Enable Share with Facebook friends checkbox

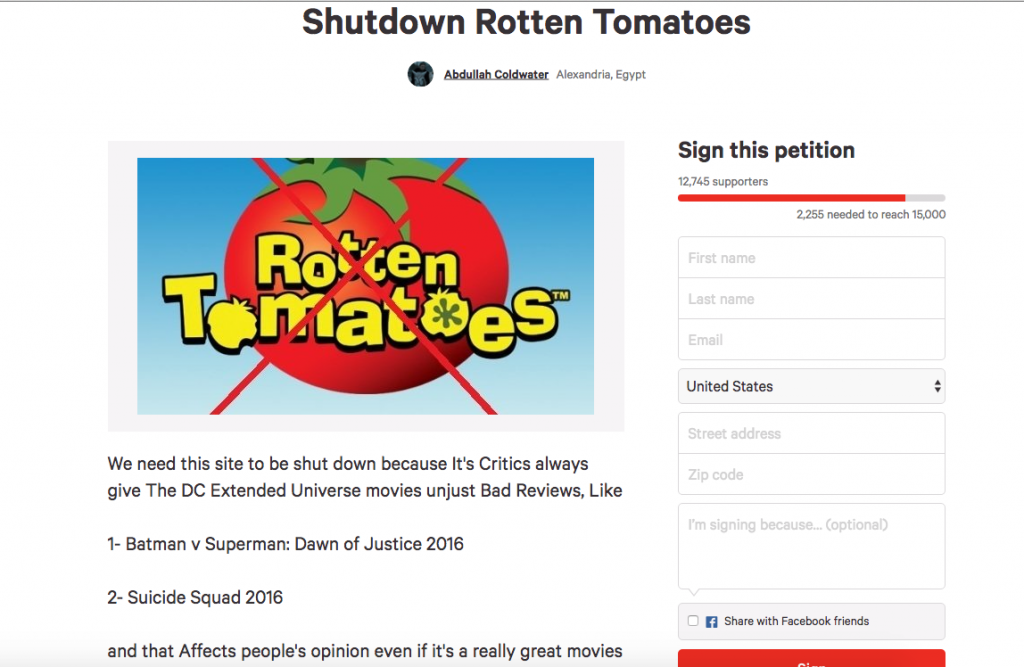pos(693,621)
